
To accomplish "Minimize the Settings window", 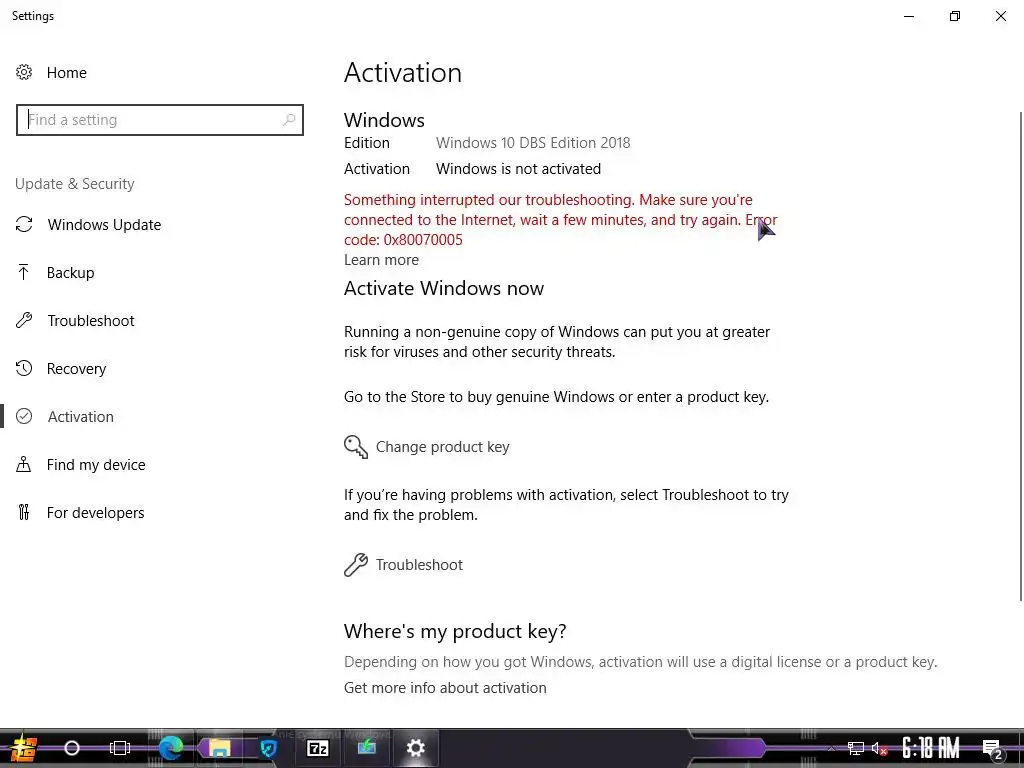I will tap(909, 16).
